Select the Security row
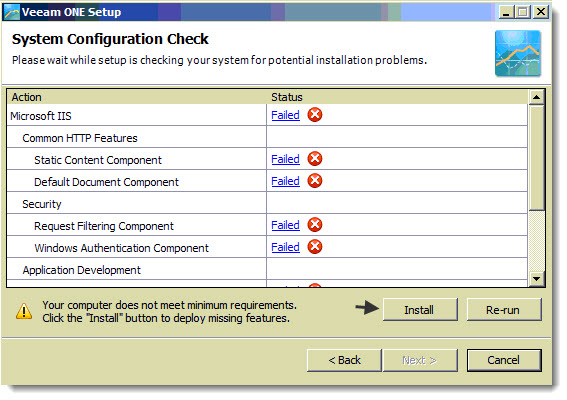The height and width of the screenshot is (400, 567). (267, 204)
